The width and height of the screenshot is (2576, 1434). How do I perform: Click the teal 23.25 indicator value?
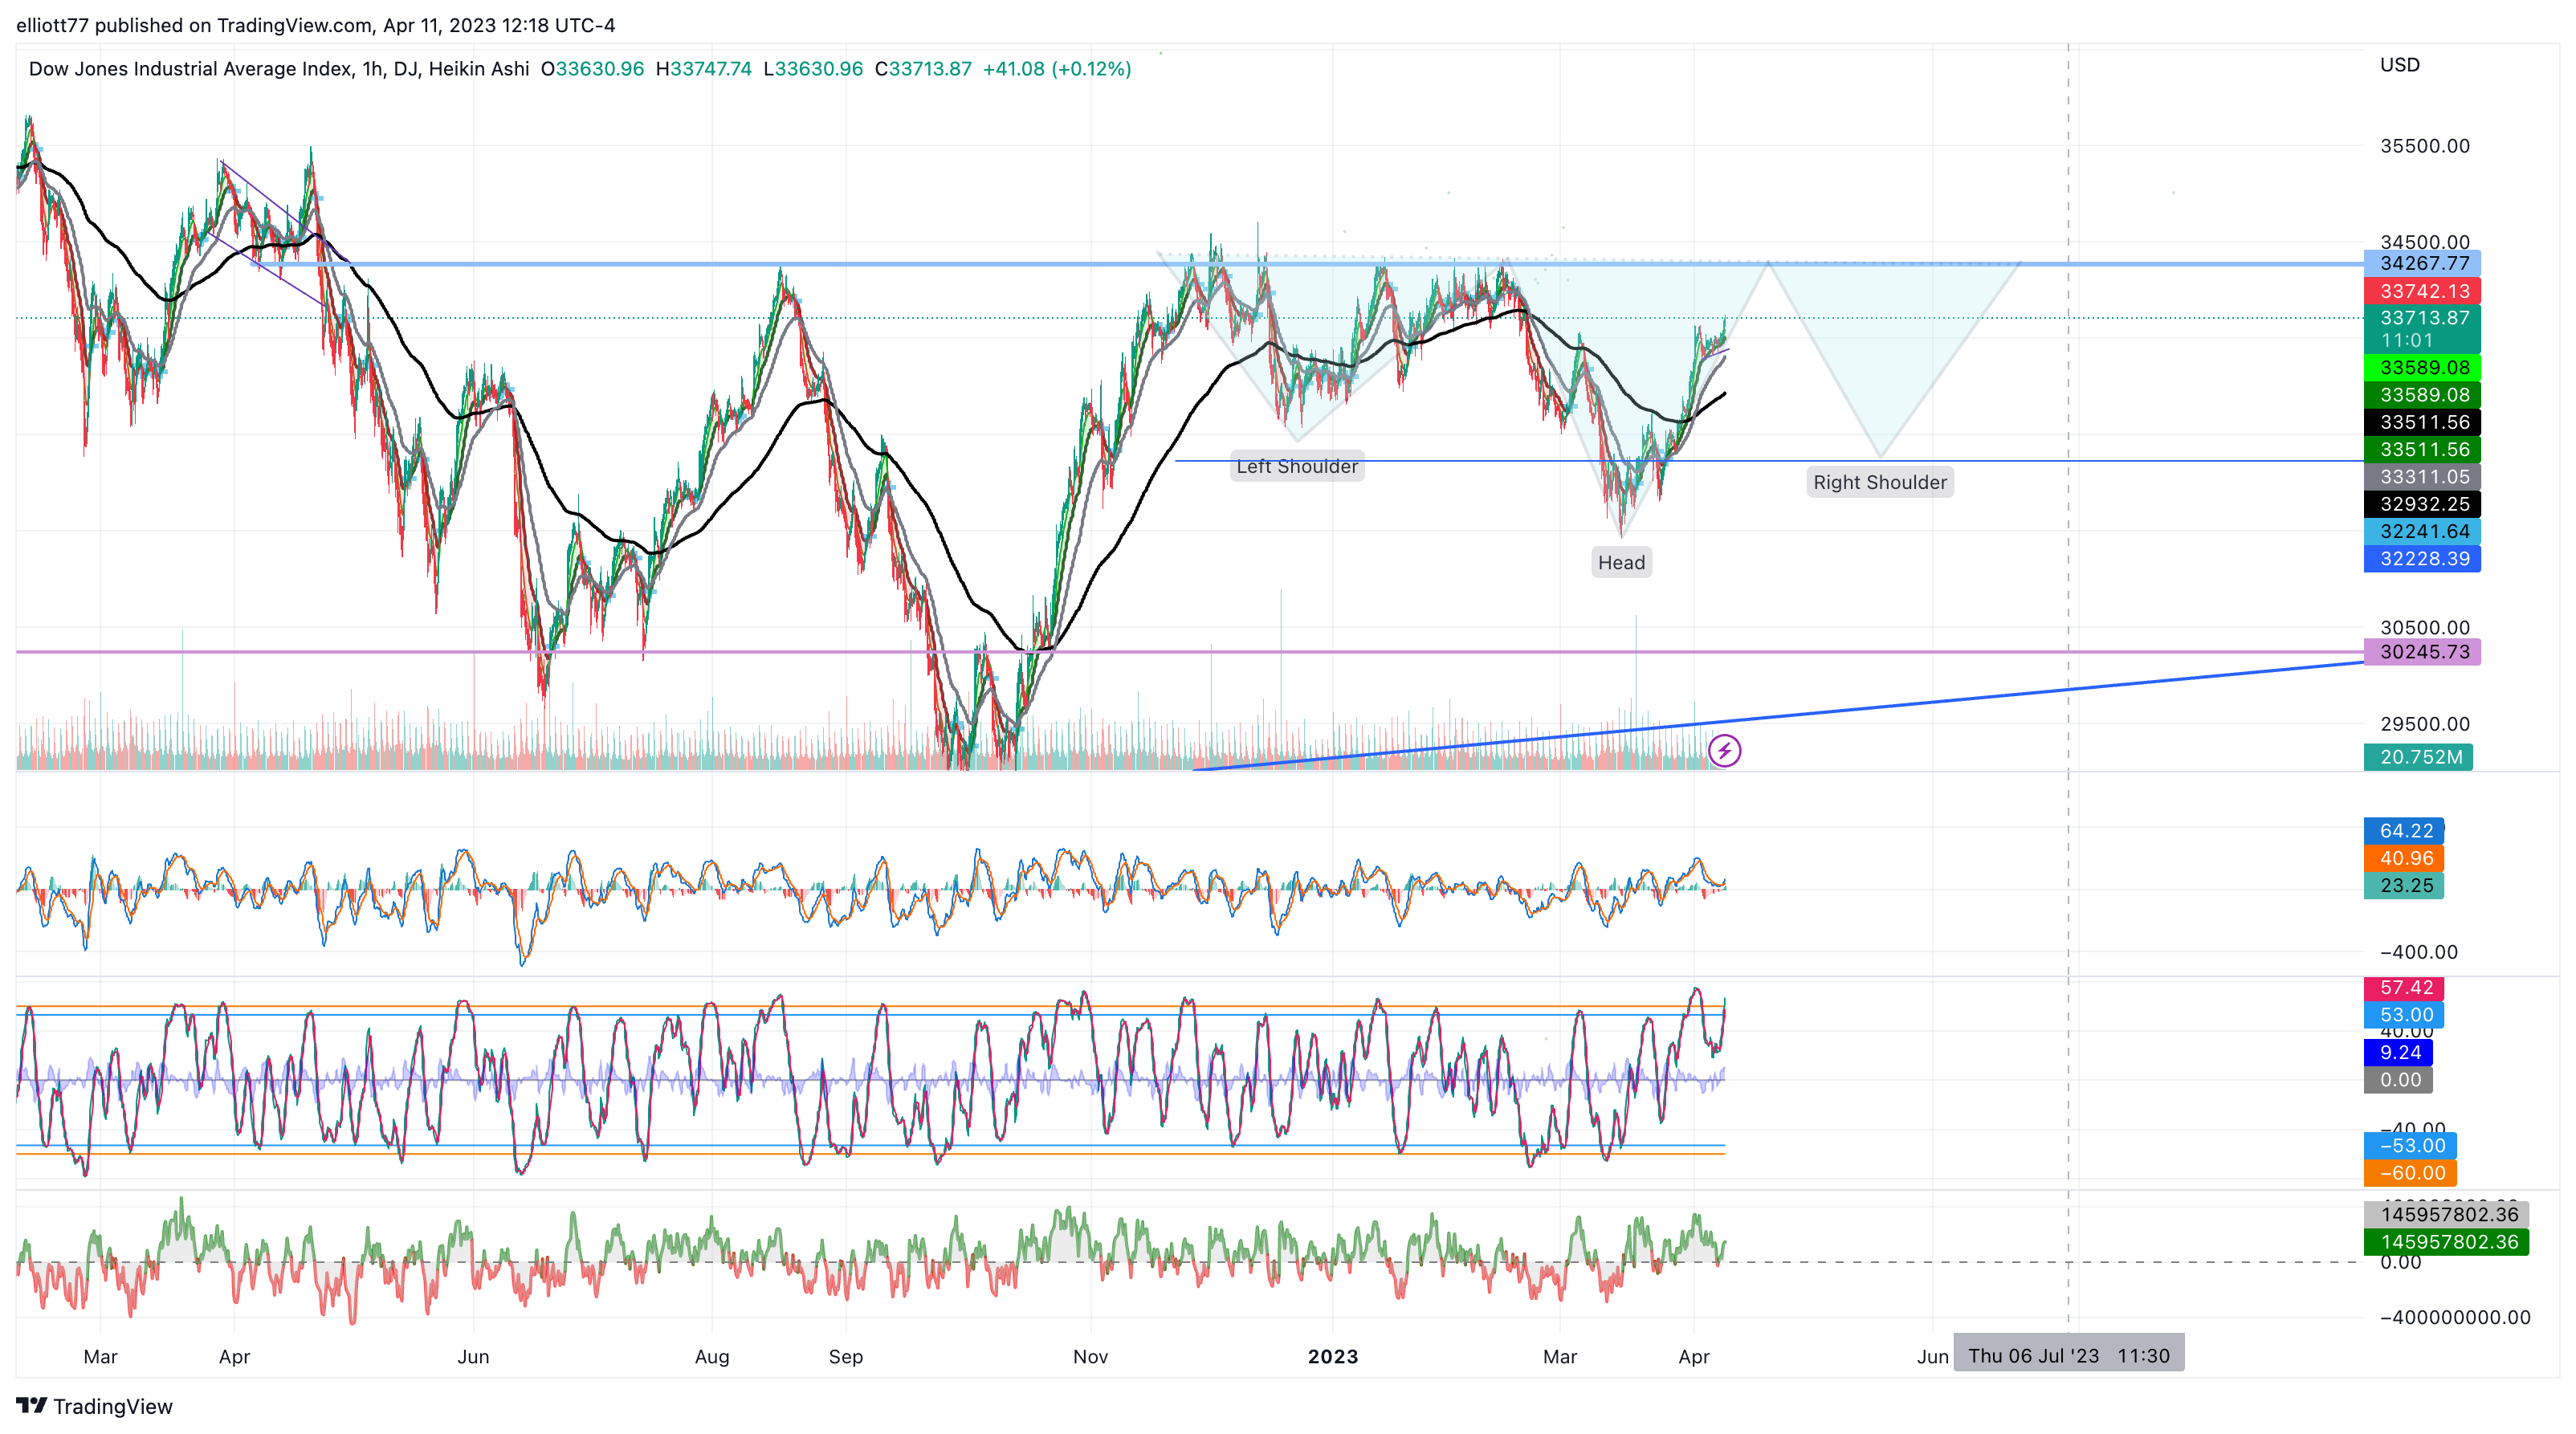tap(2404, 885)
